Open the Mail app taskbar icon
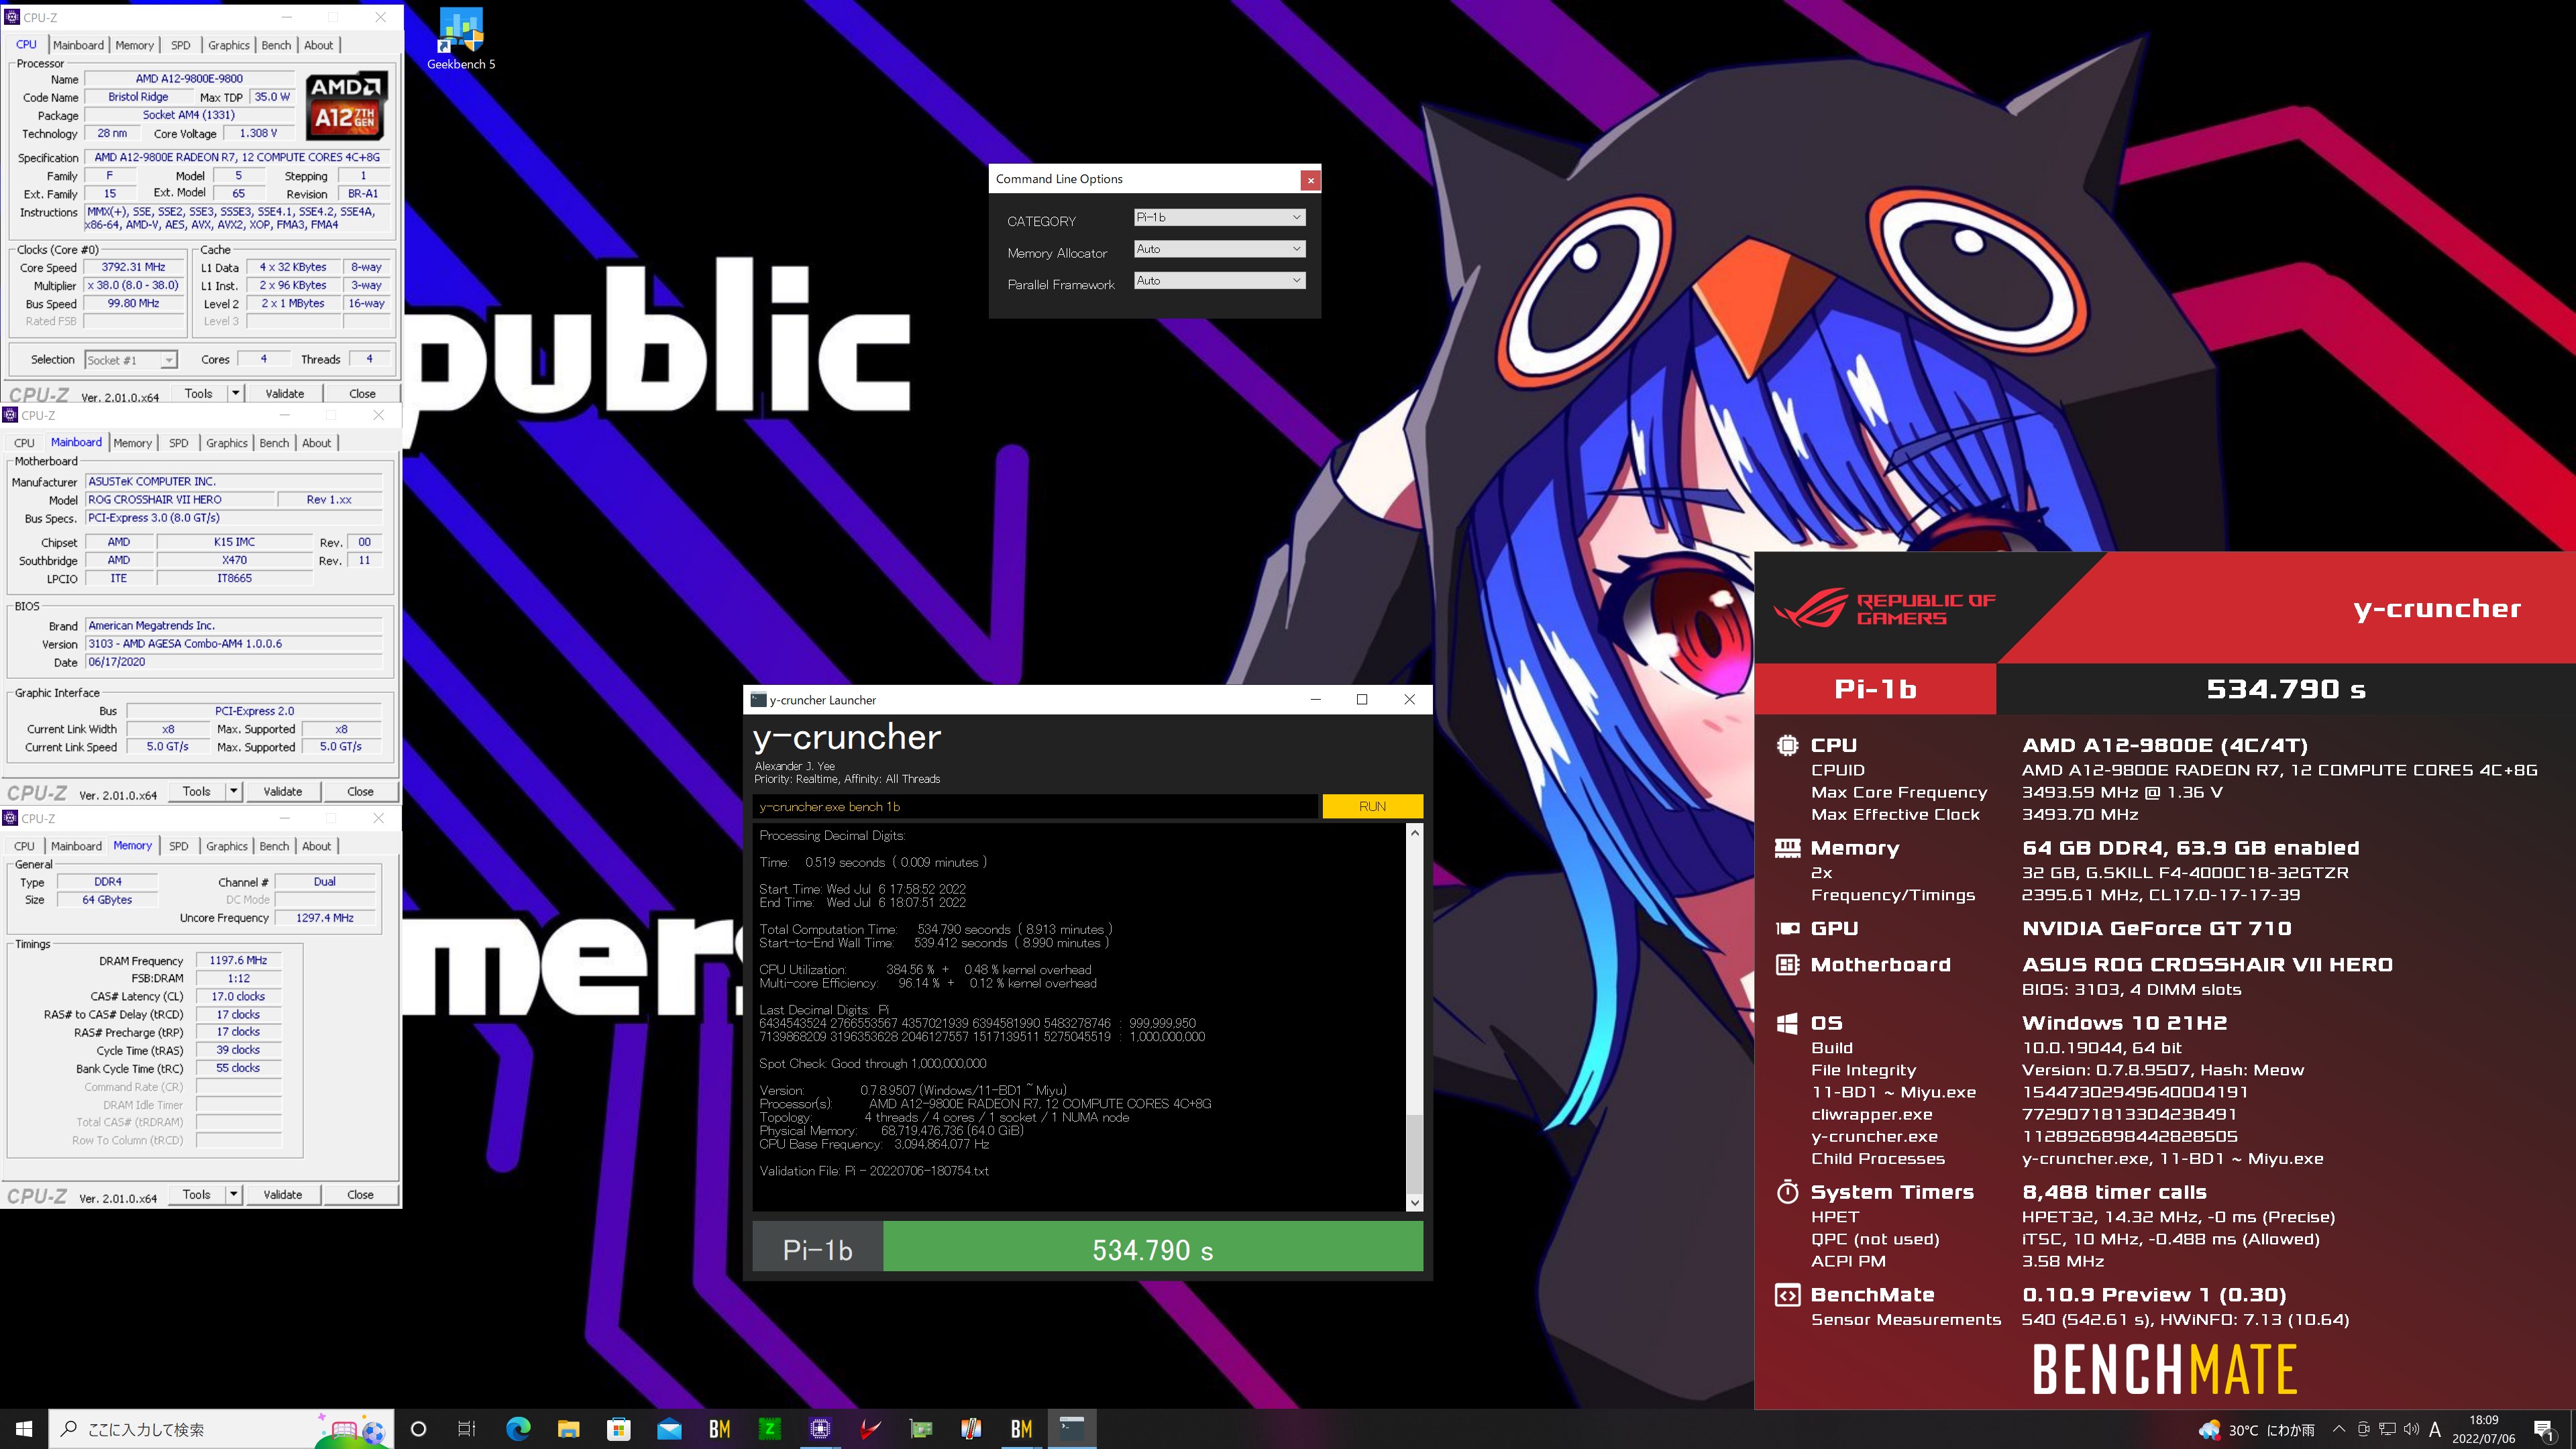 point(669,1429)
